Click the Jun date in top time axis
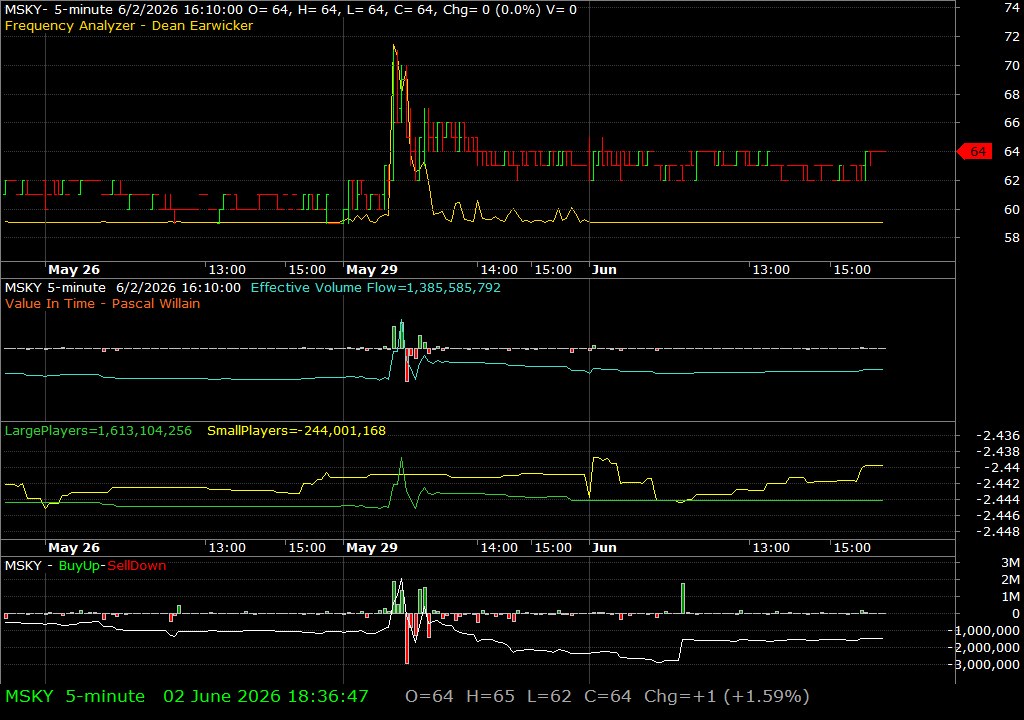Screen dimensions: 1024x720 (604, 269)
